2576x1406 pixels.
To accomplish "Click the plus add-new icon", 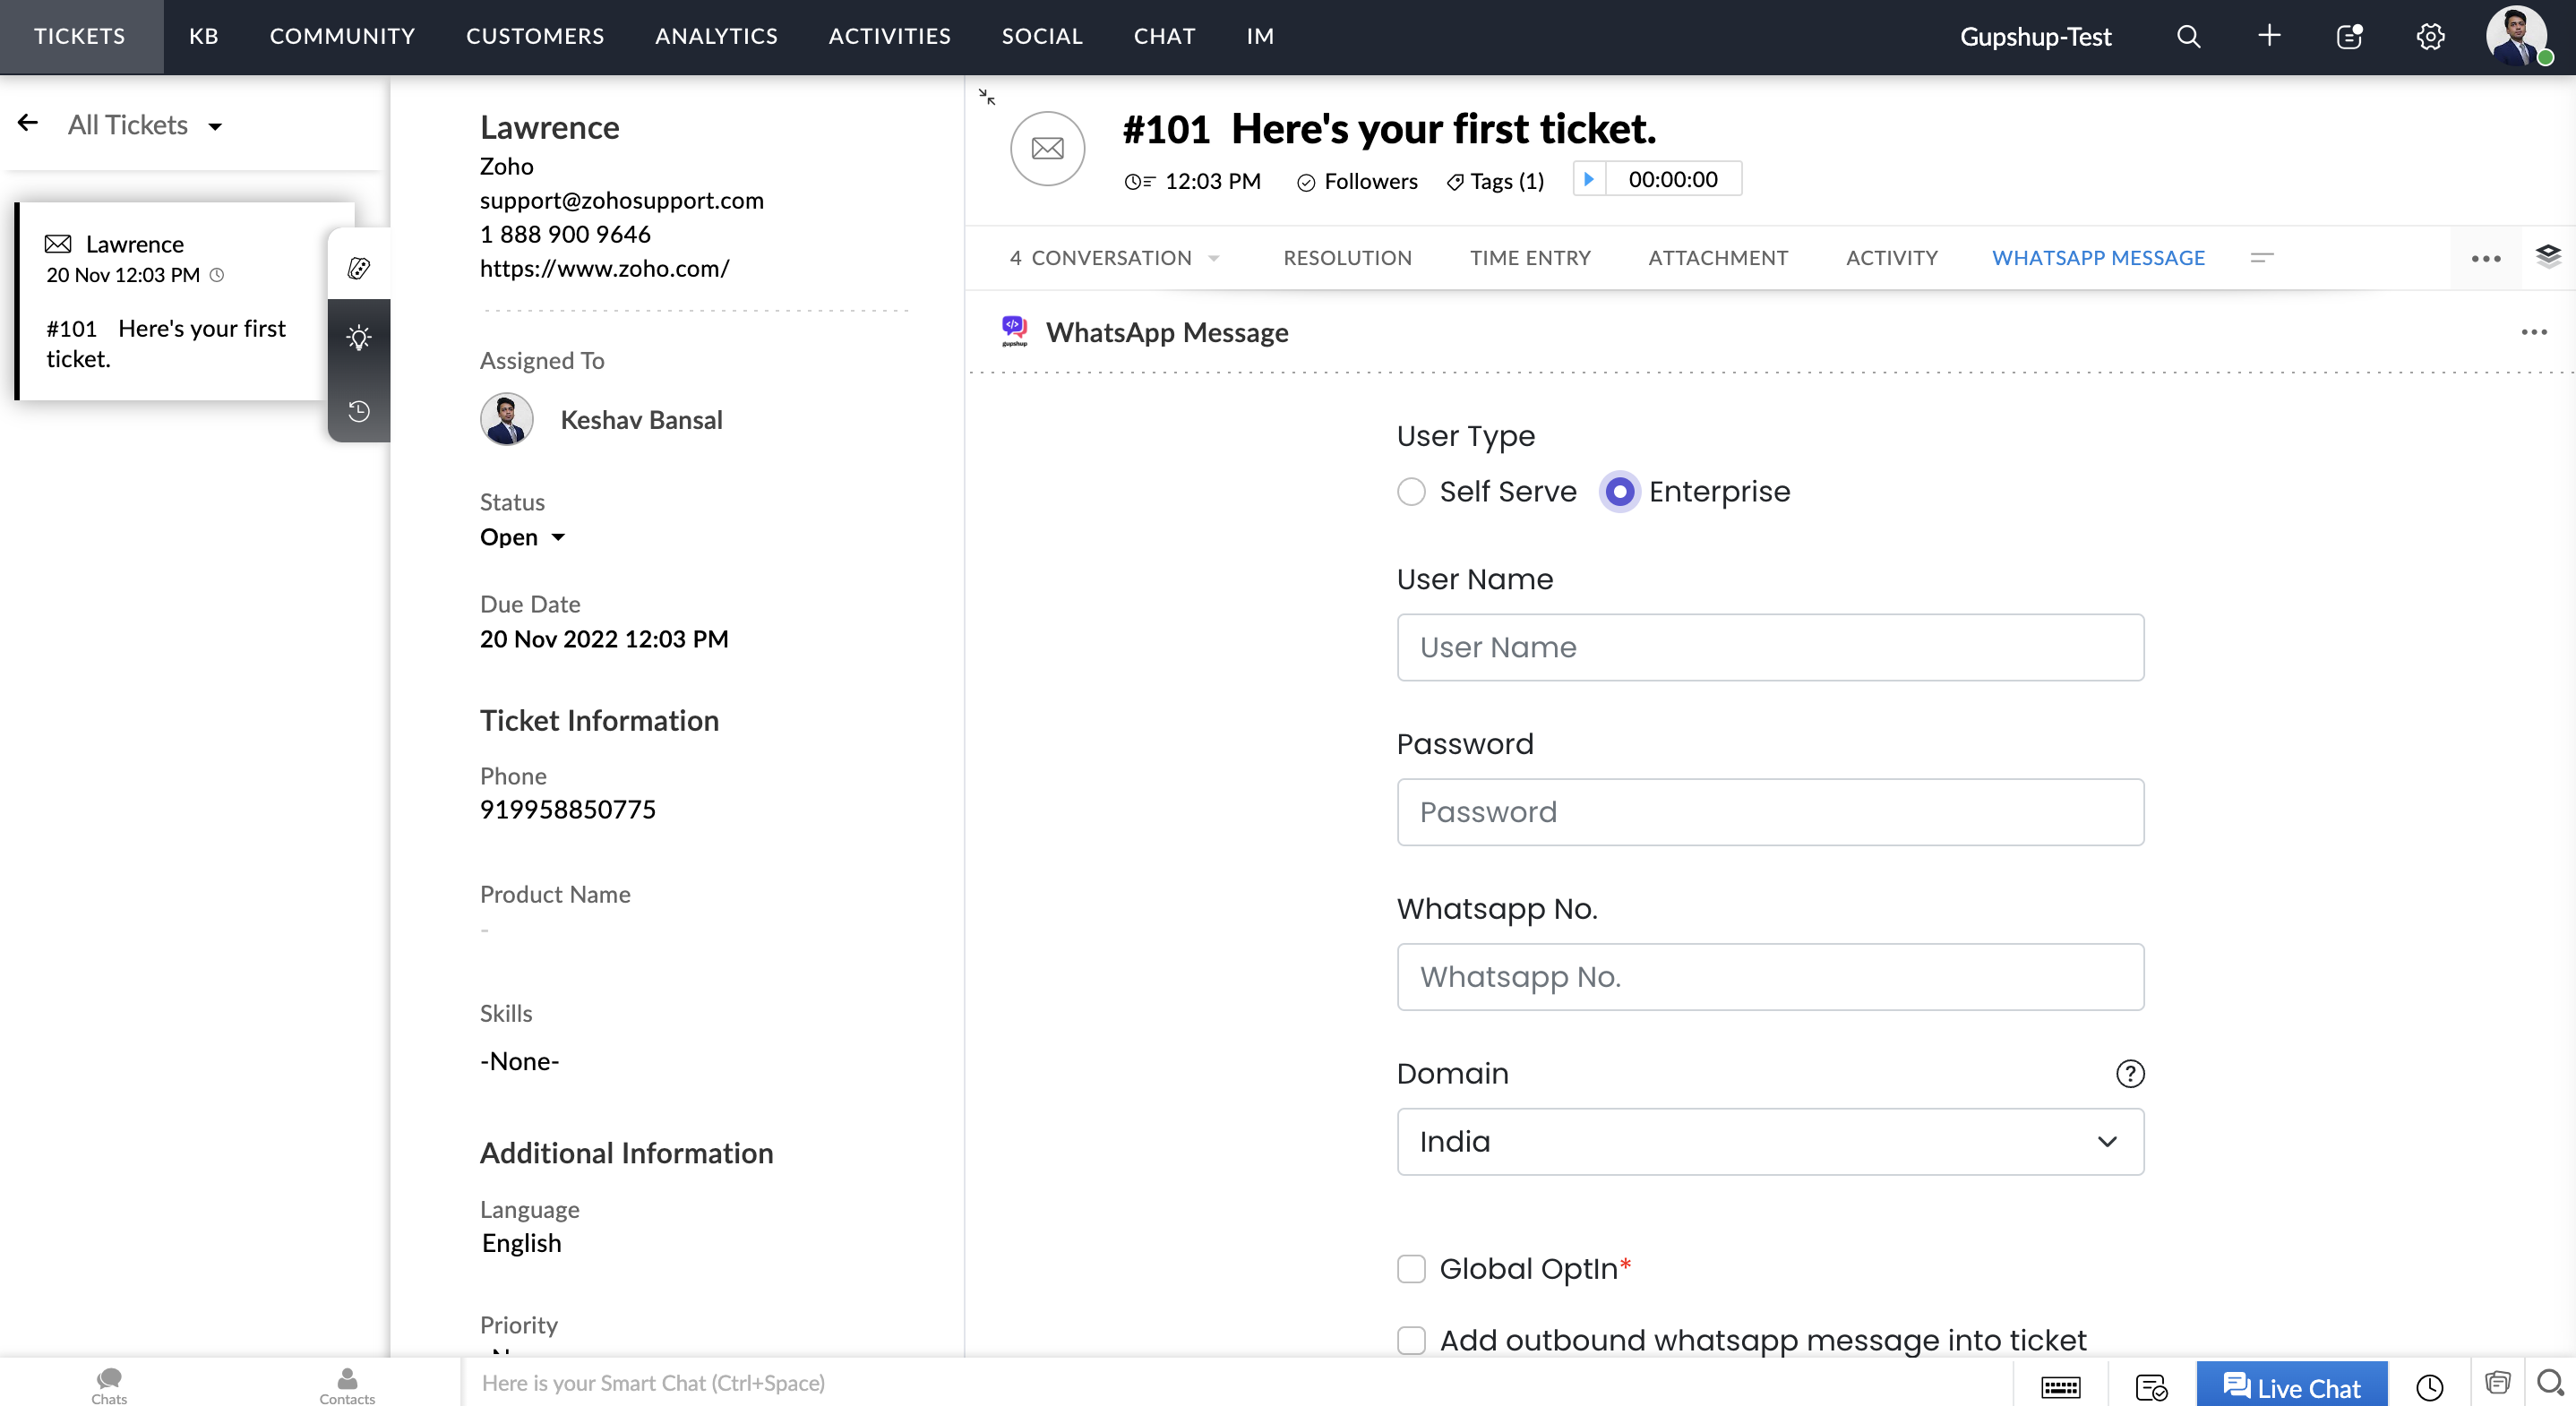I will (x=2269, y=36).
